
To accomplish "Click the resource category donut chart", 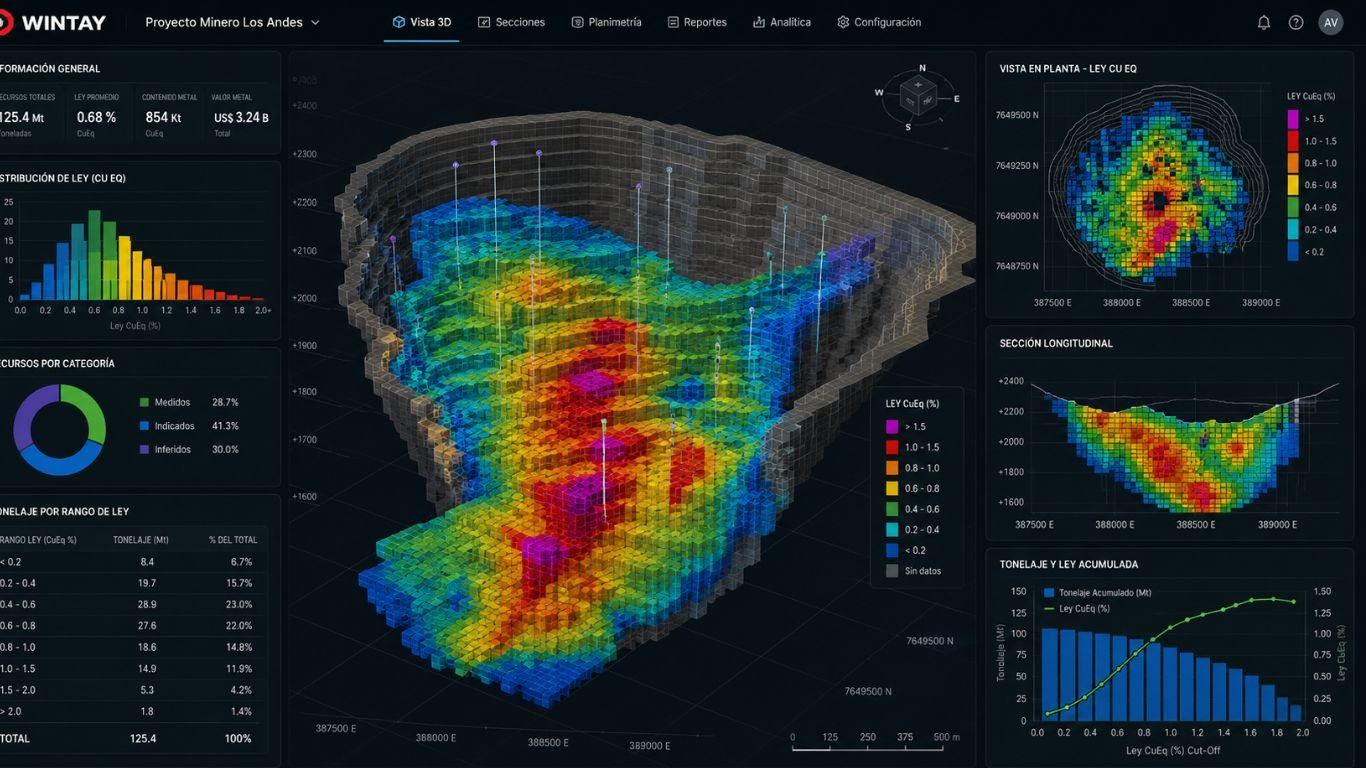I will coord(59,430).
